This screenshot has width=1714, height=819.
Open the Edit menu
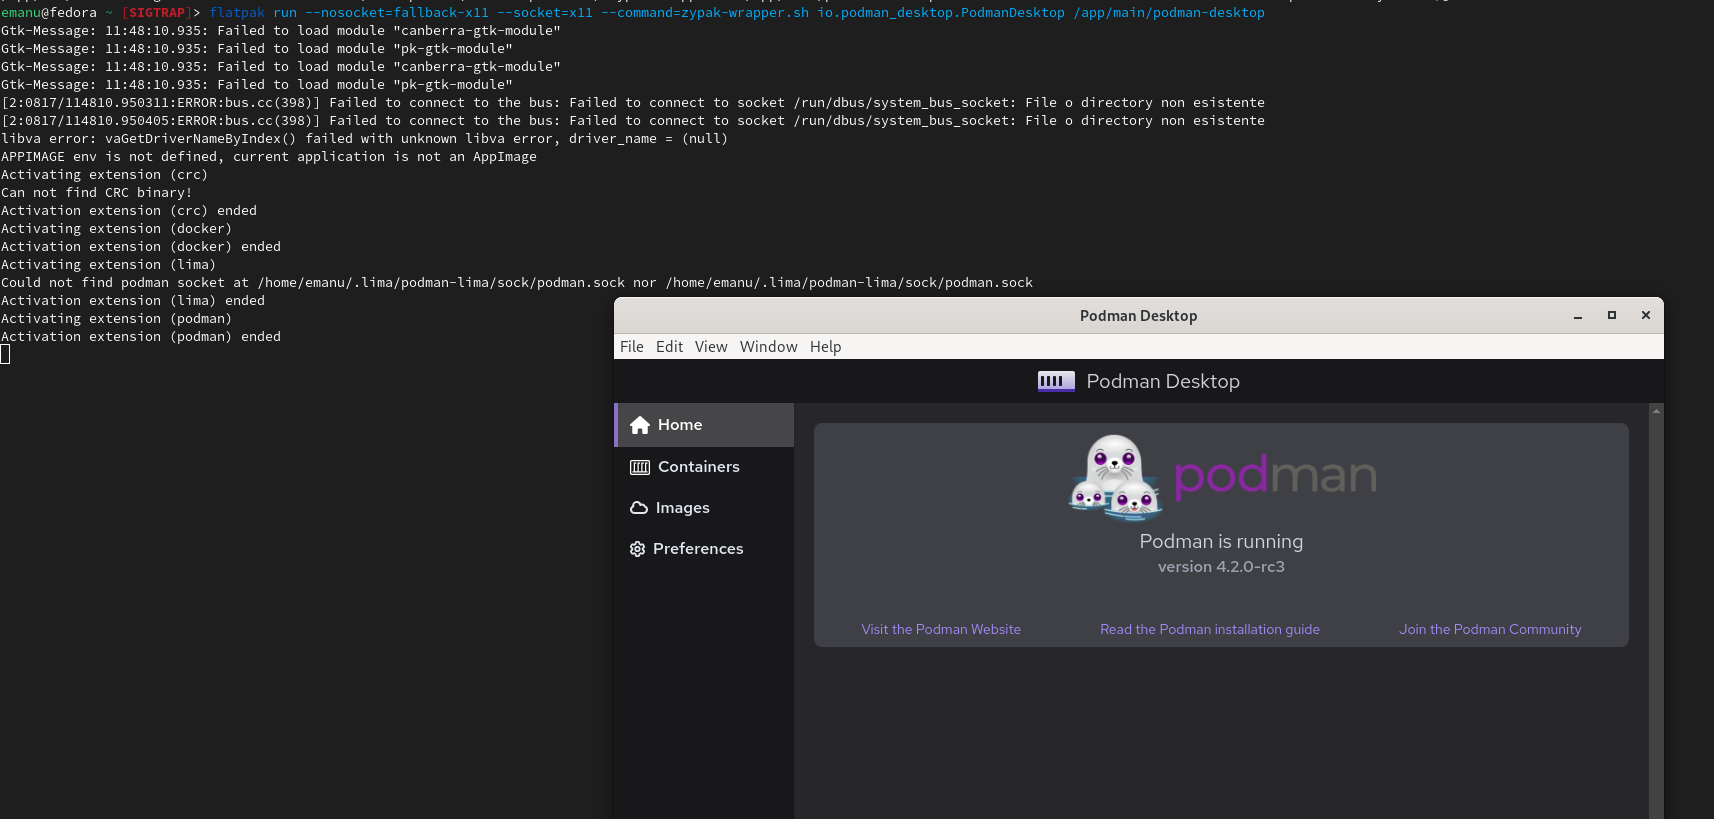pyautogui.click(x=669, y=347)
